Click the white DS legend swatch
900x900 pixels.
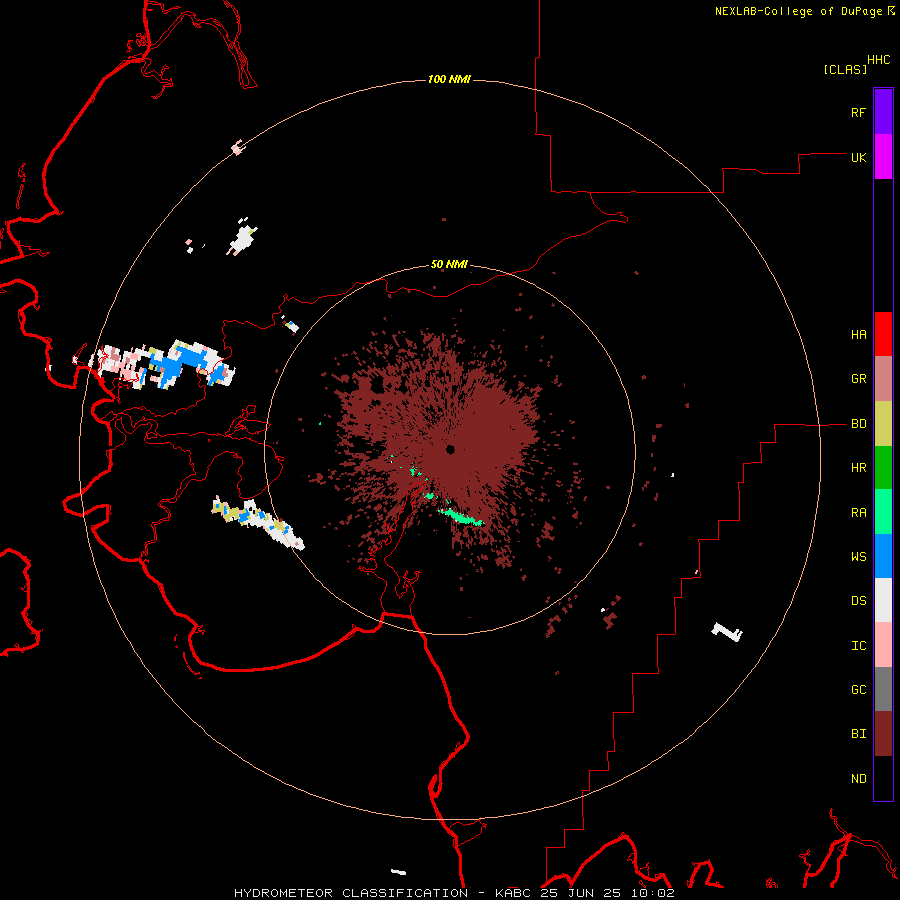point(883,600)
